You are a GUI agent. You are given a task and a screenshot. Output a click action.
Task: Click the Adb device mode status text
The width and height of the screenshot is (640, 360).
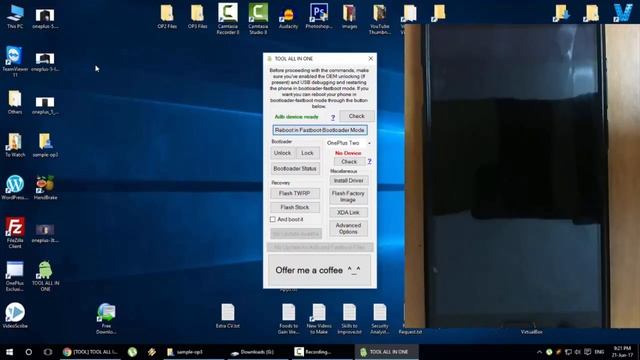[x=296, y=117]
